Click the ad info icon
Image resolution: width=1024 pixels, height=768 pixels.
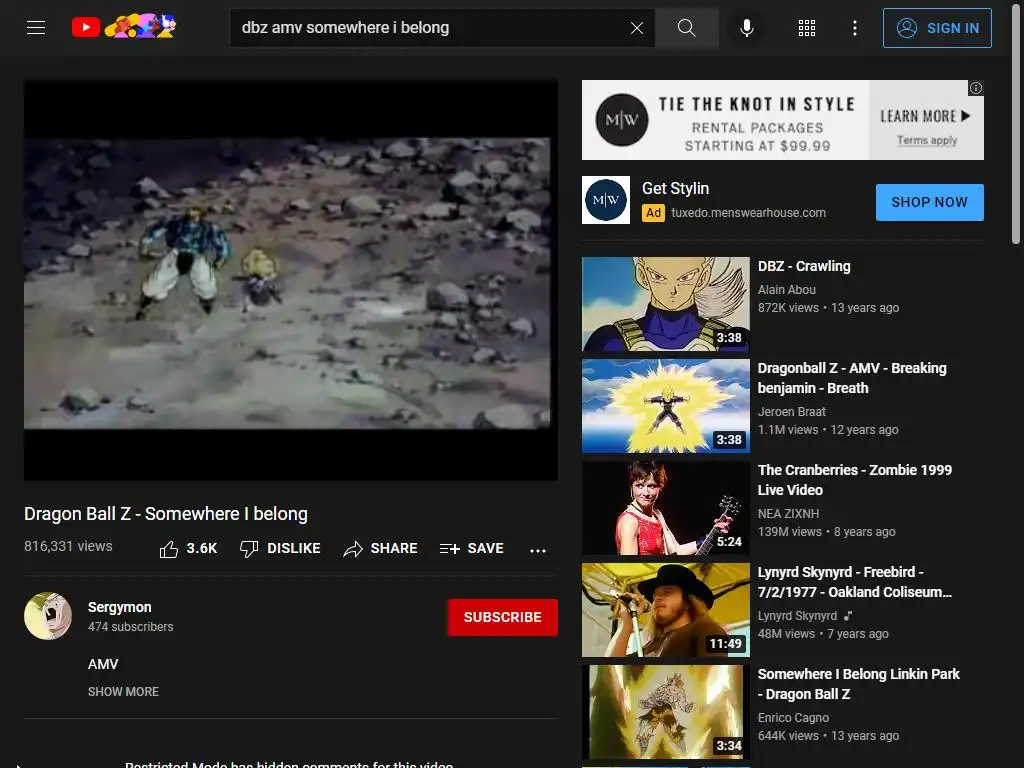click(976, 88)
